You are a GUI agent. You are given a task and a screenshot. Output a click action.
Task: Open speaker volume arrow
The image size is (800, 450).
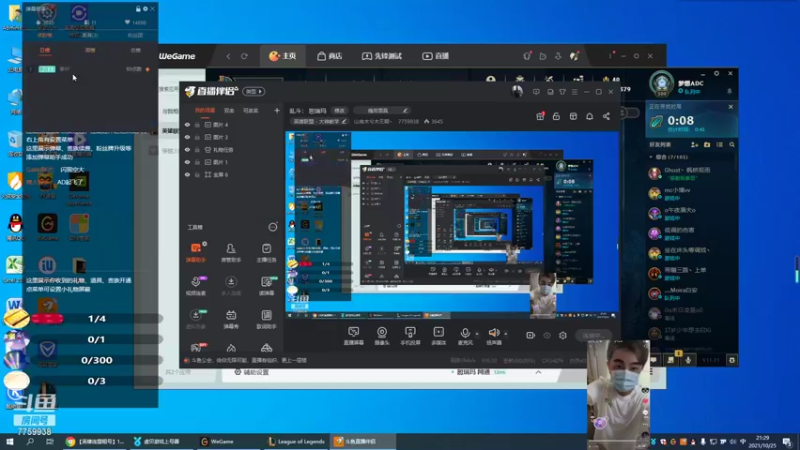click(506, 334)
